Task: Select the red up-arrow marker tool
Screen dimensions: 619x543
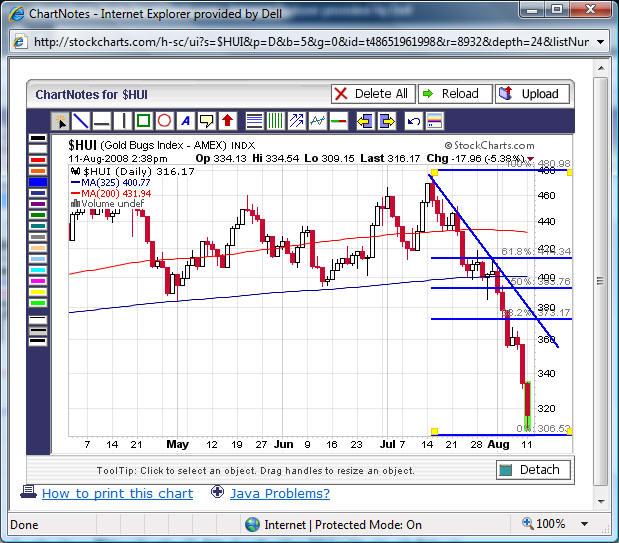Action: click(227, 121)
